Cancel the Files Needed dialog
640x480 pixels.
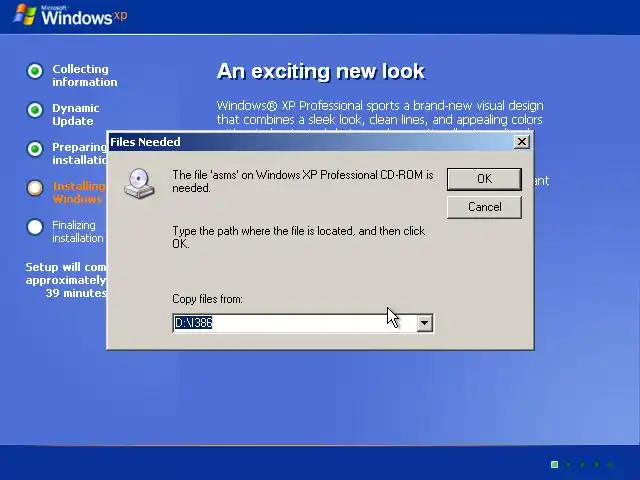click(x=484, y=207)
